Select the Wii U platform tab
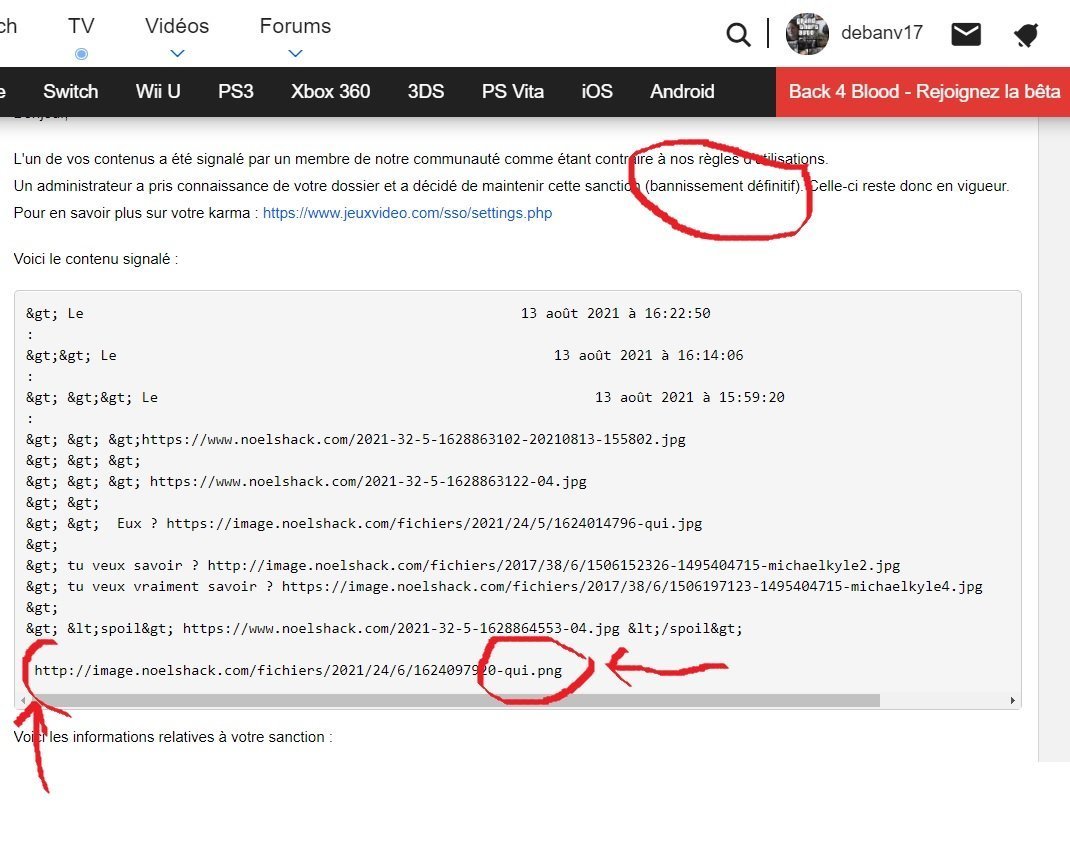 [158, 91]
